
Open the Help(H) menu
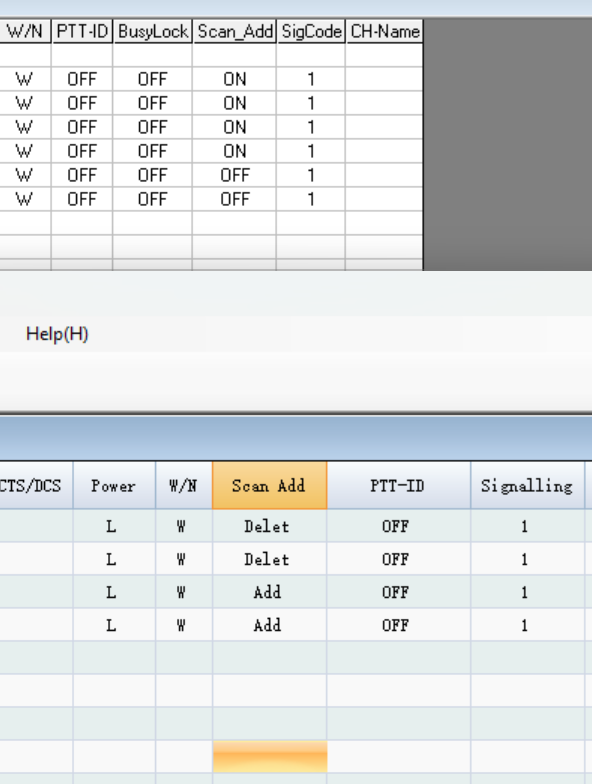tap(57, 334)
